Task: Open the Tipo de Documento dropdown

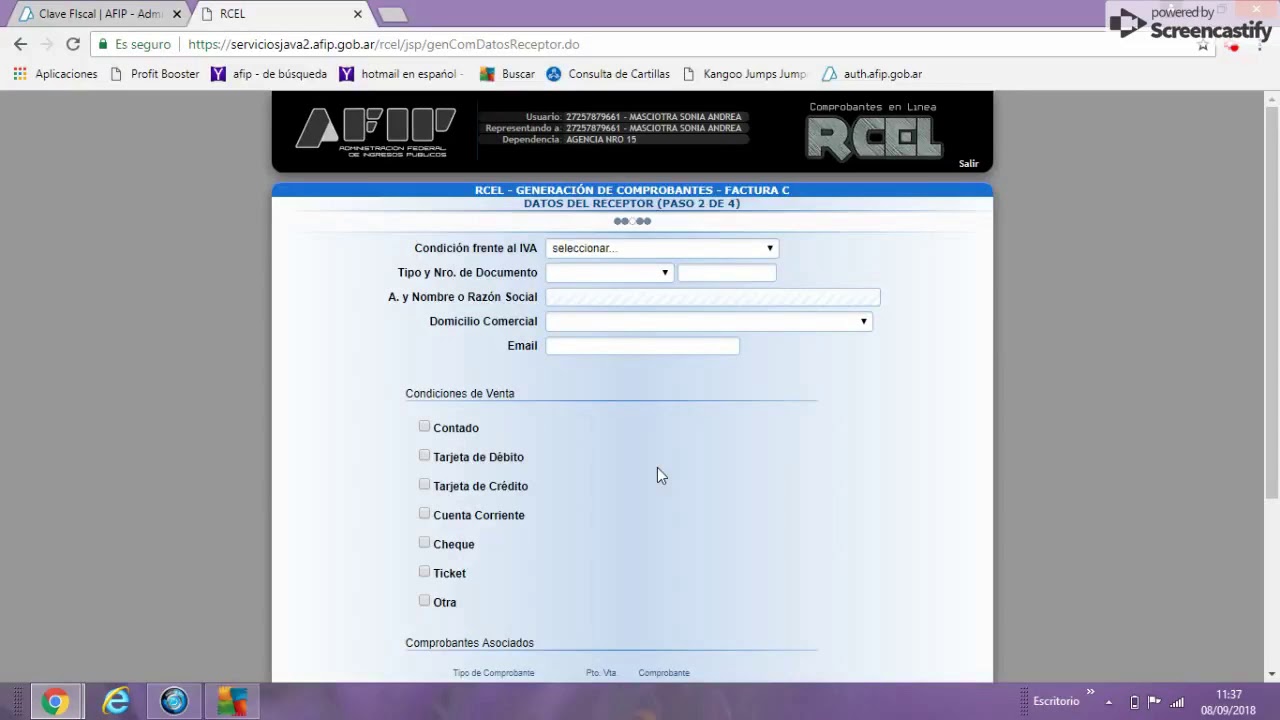Action: point(609,272)
